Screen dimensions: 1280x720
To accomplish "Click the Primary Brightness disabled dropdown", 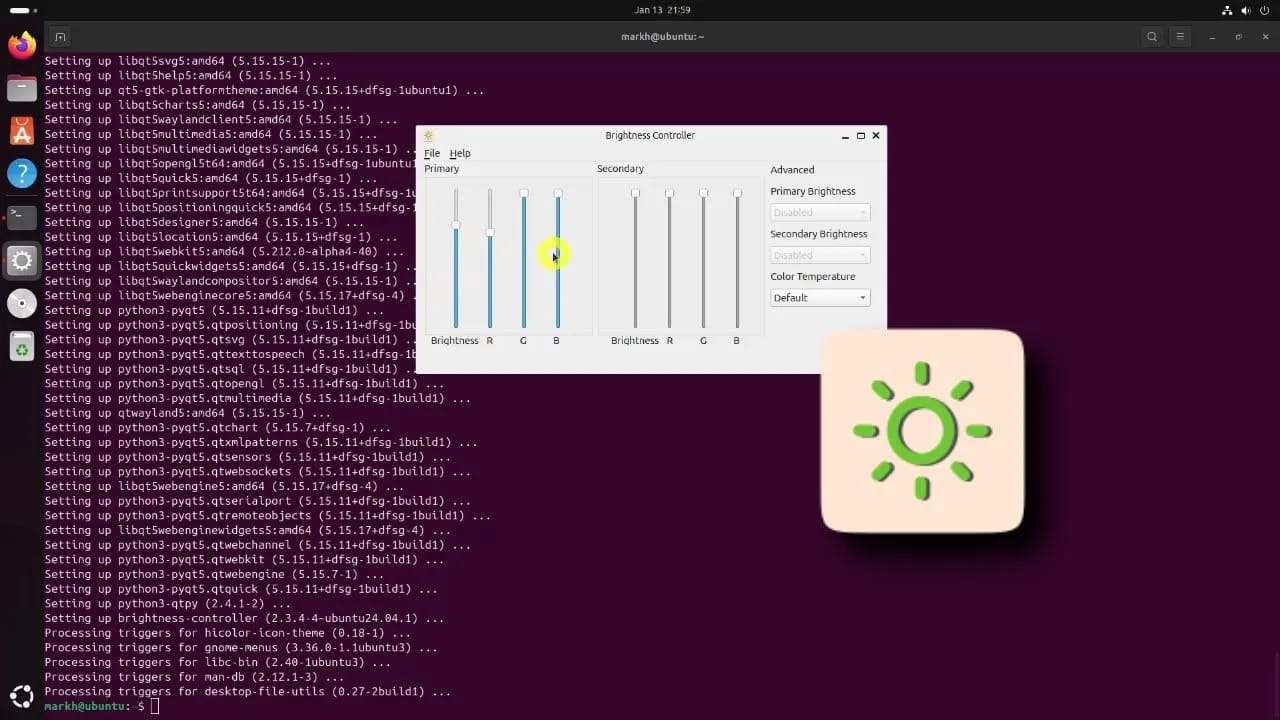I will coord(820,213).
